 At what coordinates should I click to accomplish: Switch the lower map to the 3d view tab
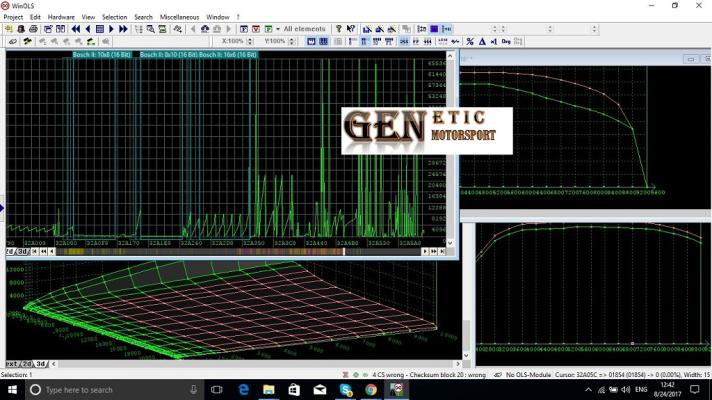click(42, 363)
